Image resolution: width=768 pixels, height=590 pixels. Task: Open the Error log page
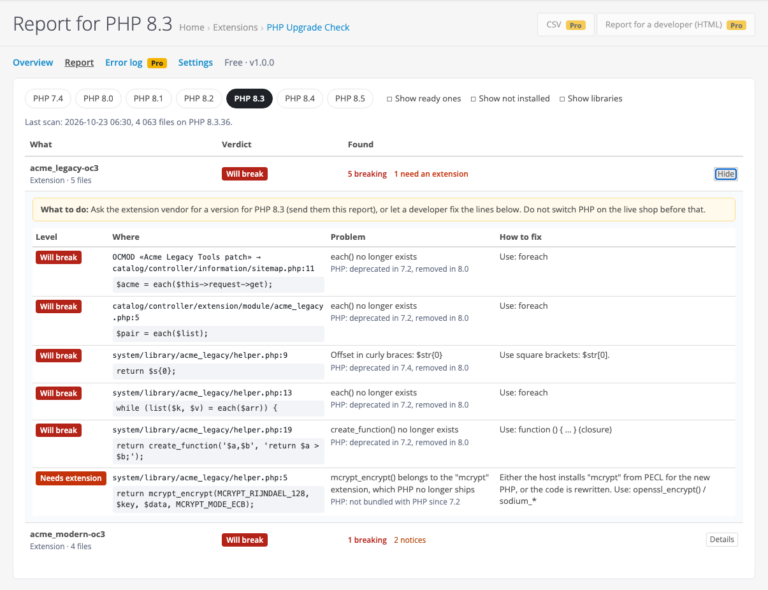(123, 63)
